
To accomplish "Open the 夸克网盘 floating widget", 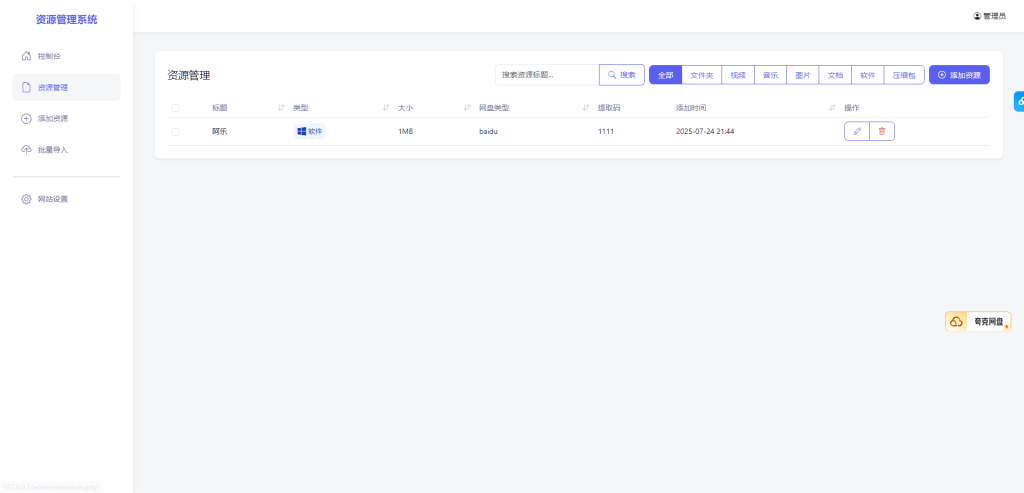I will click(978, 321).
